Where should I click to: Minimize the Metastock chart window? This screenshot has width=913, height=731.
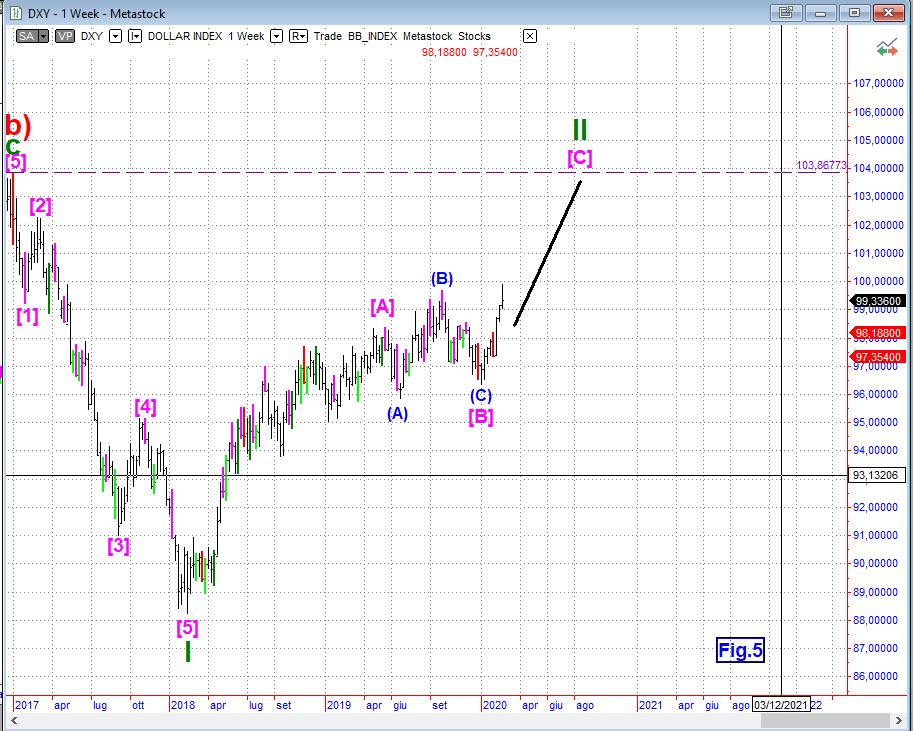click(820, 12)
